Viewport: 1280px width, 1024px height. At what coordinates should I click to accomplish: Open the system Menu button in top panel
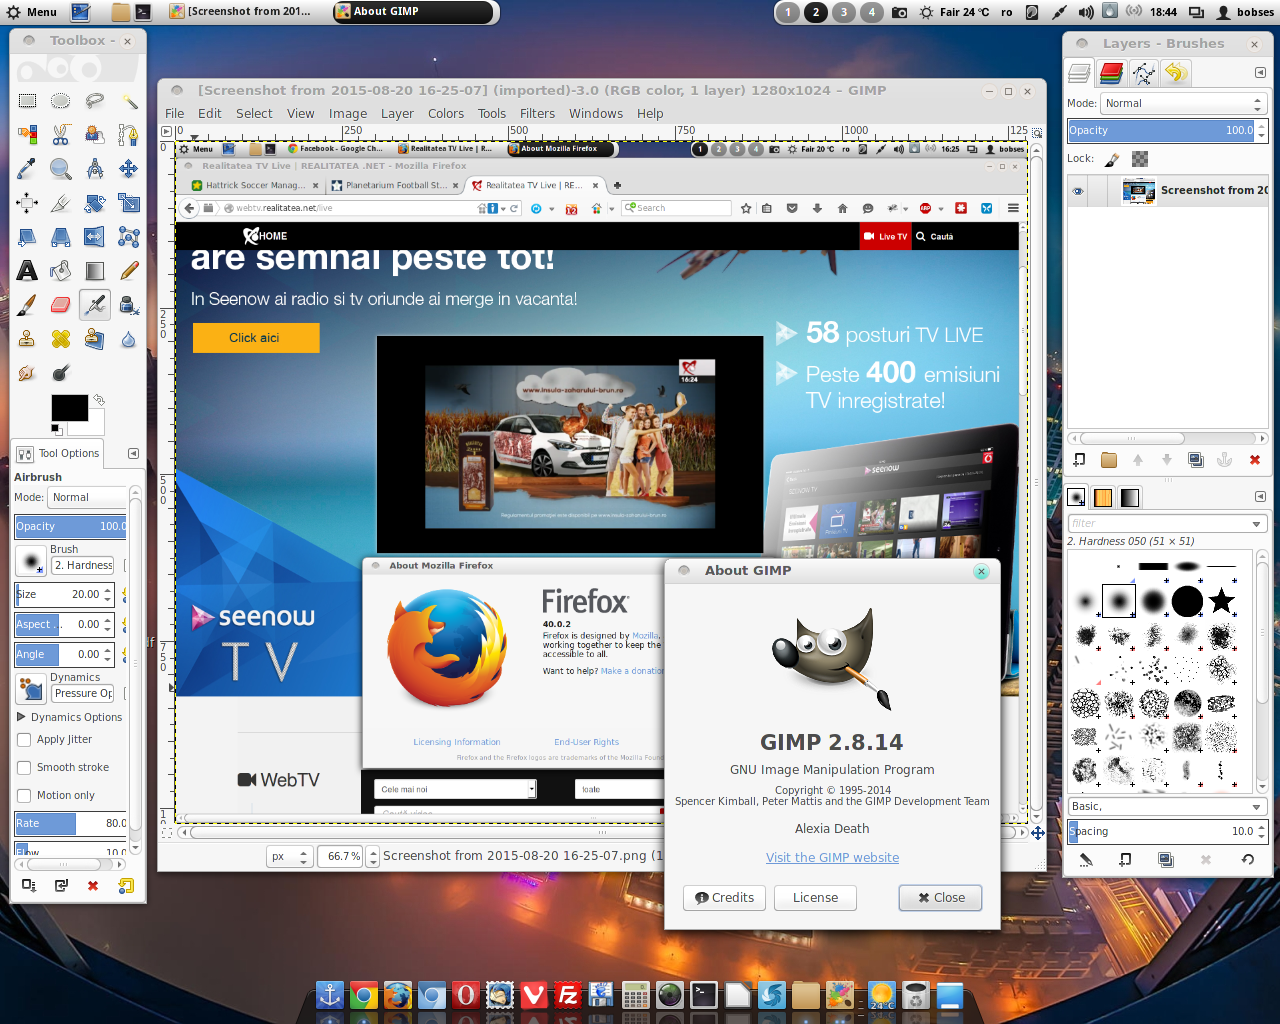click(32, 12)
